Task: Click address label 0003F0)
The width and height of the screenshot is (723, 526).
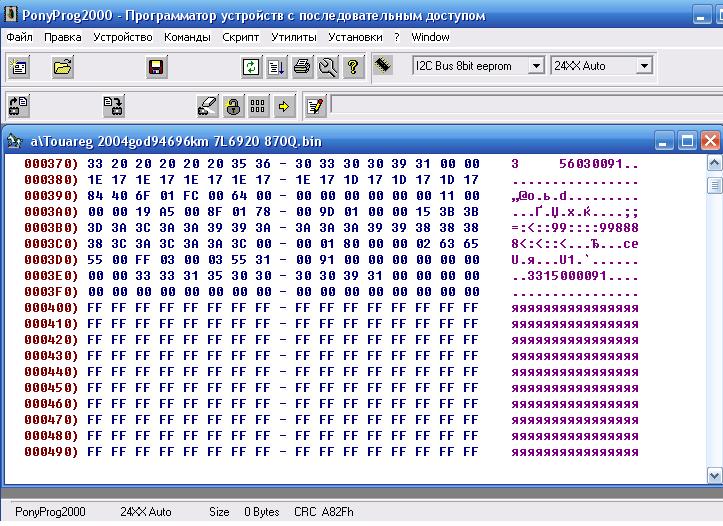Action: pyautogui.click(x=51, y=292)
